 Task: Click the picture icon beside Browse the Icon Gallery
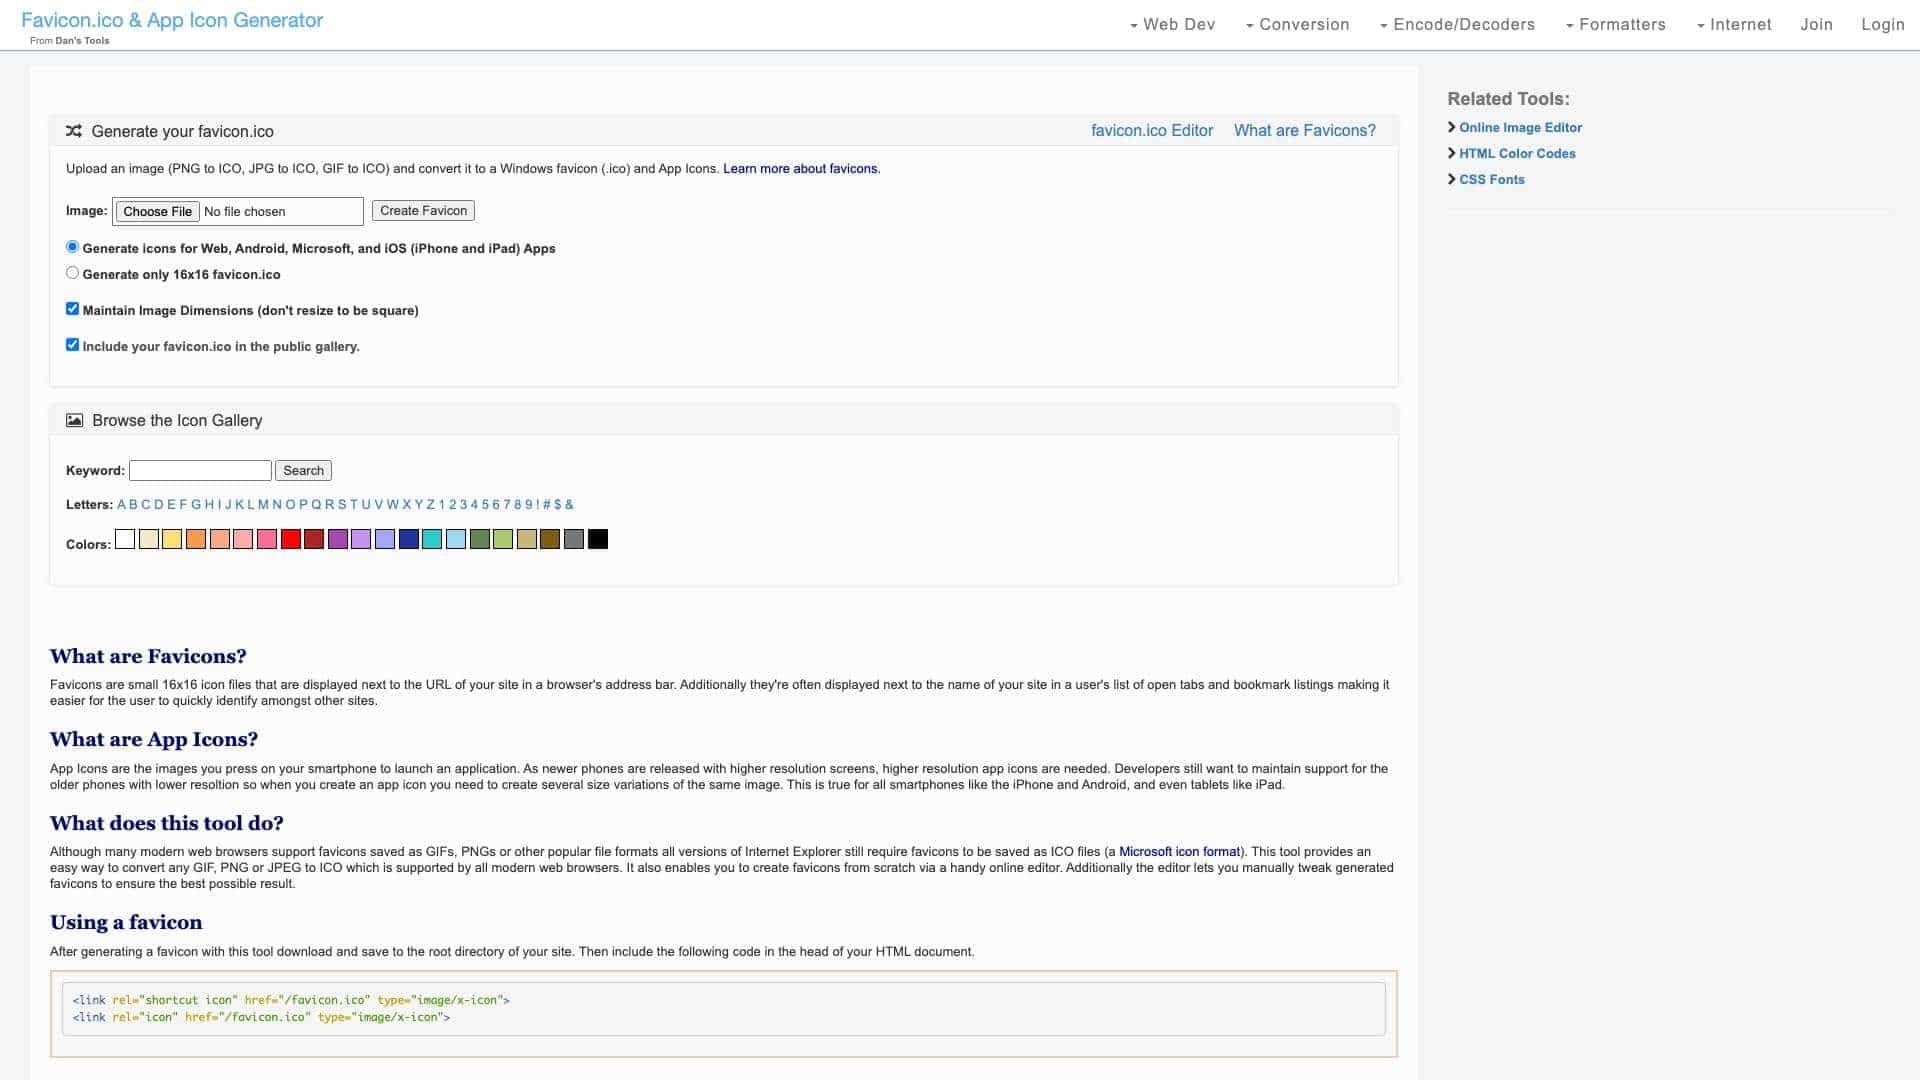tap(74, 420)
